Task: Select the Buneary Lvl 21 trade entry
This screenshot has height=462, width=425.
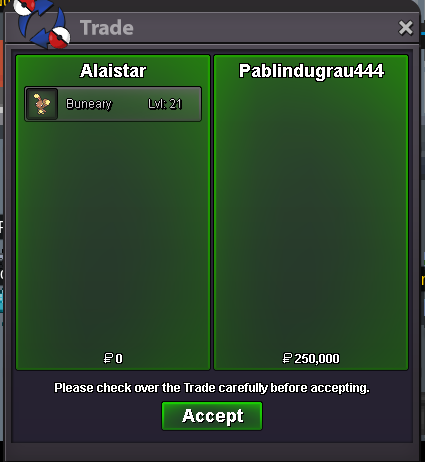Action: (113, 104)
